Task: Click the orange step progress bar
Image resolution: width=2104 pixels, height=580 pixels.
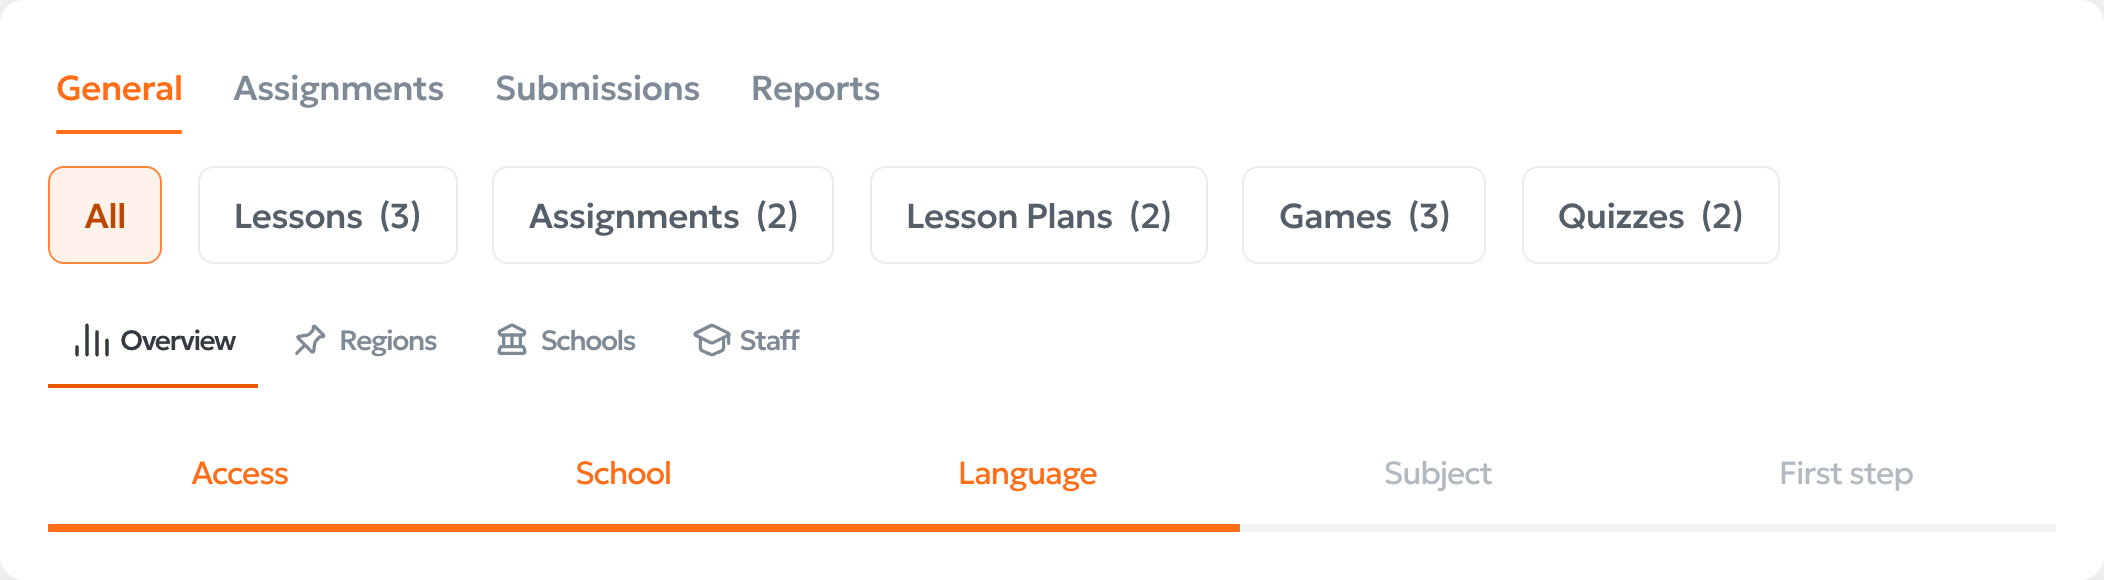Action: (x=644, y=527)
